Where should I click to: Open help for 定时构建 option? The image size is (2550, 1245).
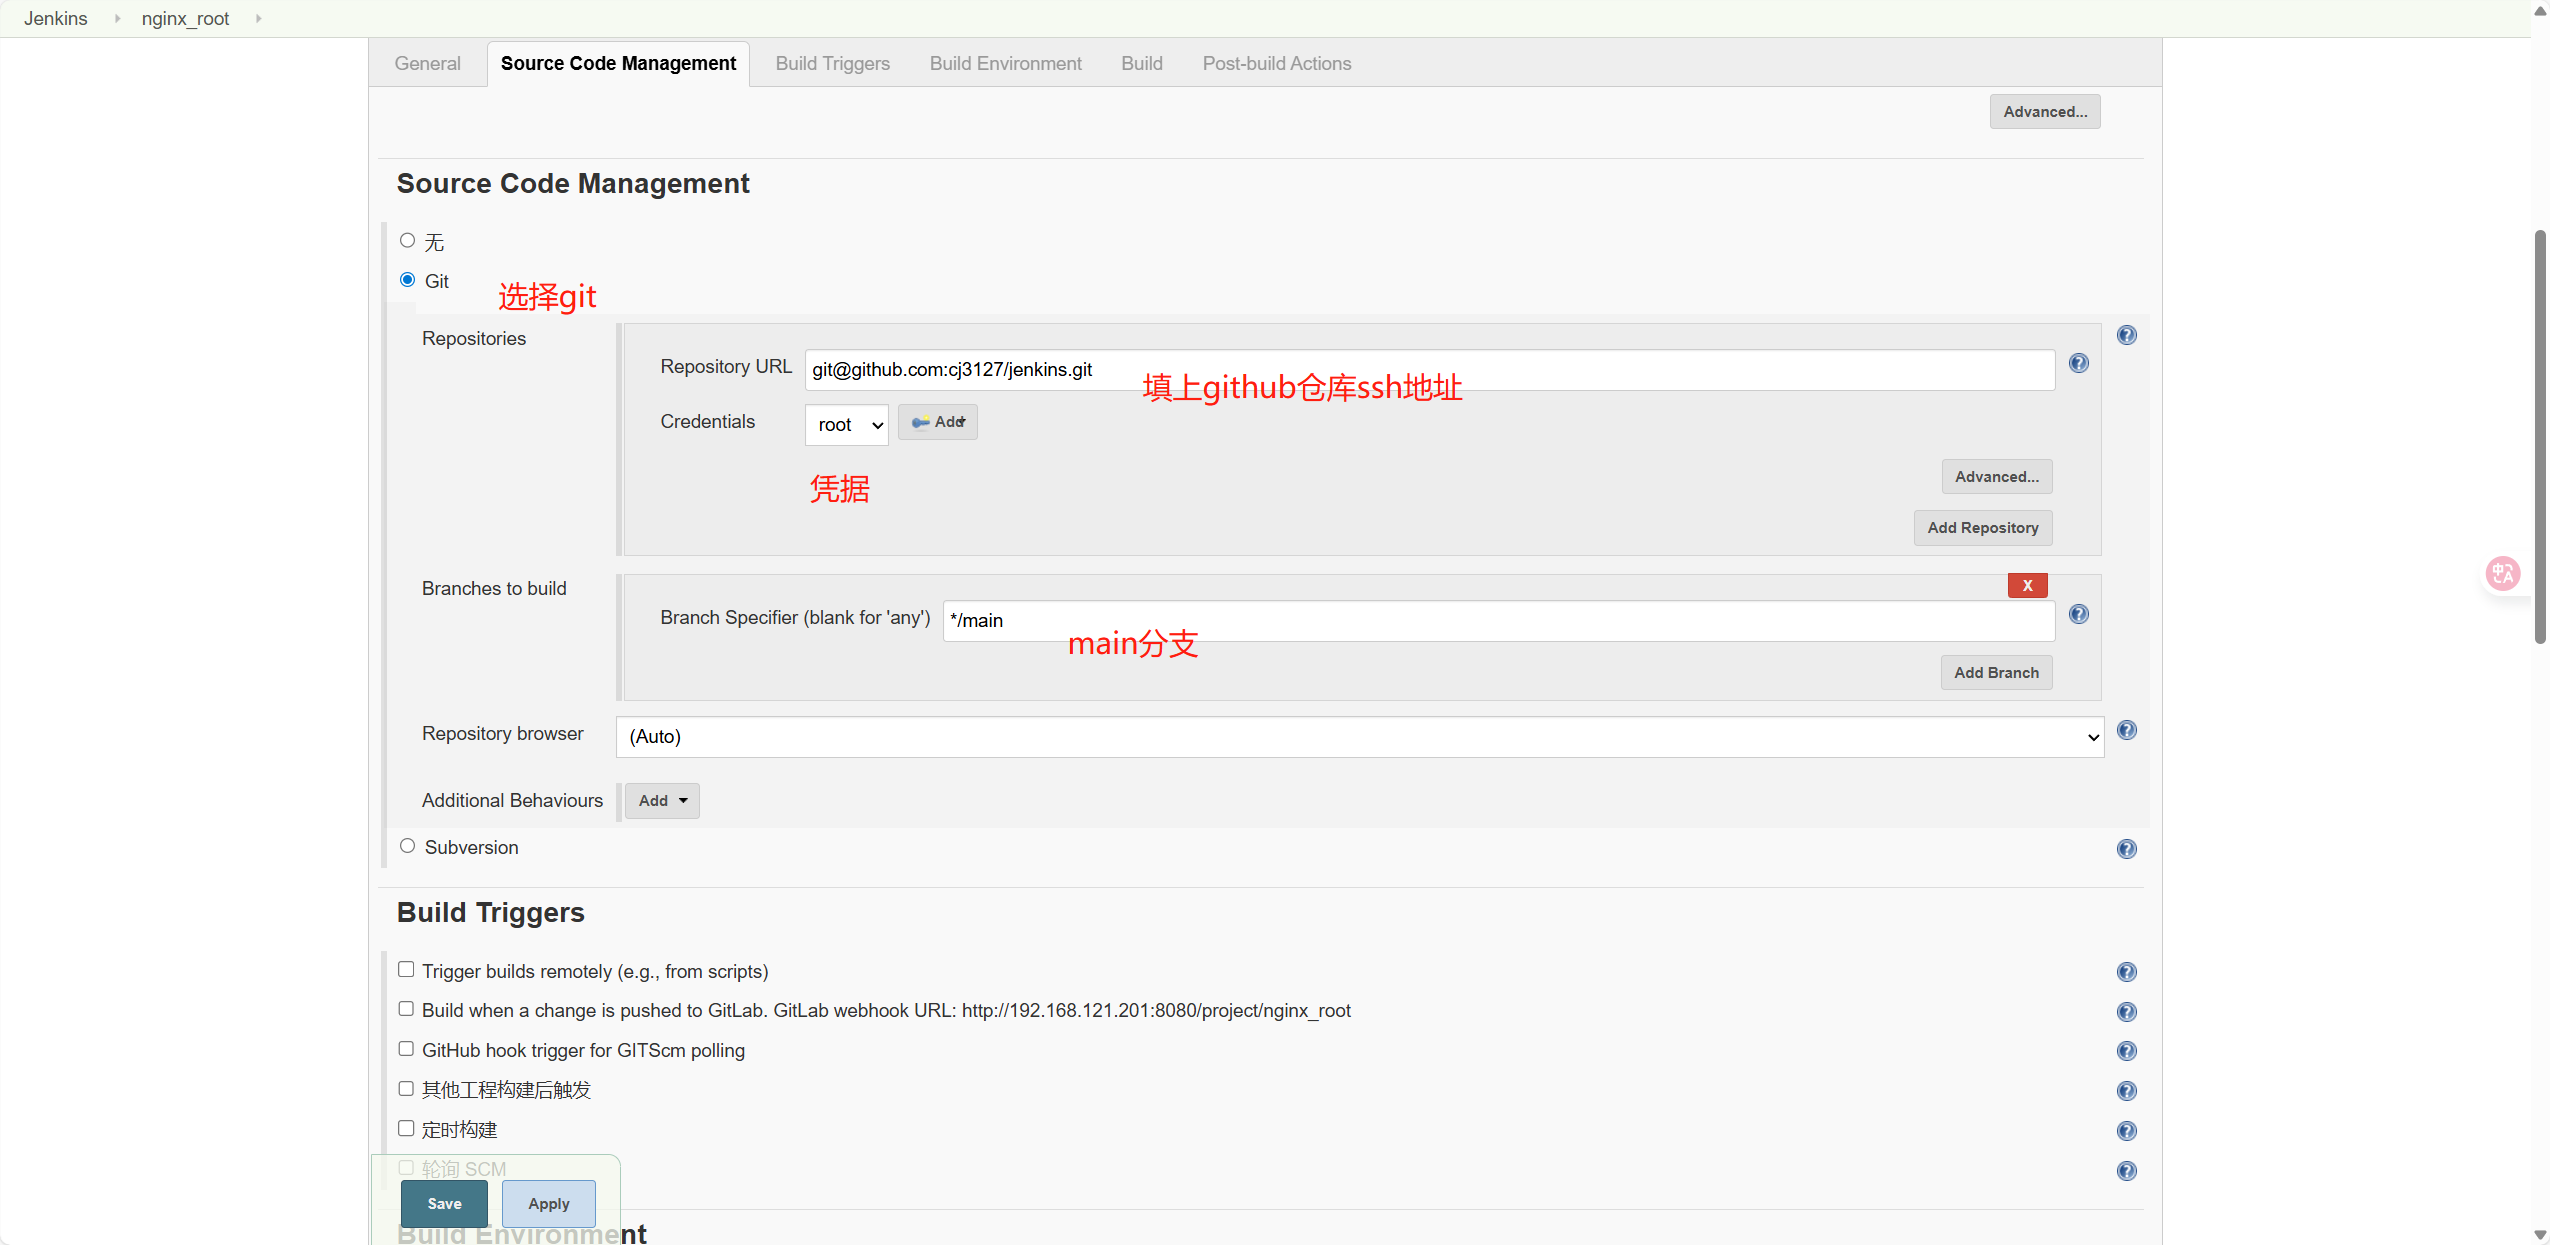(x=2126, y=1131)
